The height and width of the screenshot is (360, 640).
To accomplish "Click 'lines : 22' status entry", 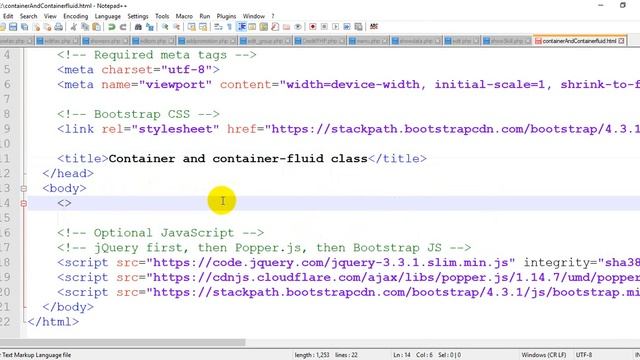I will (346, 355).
